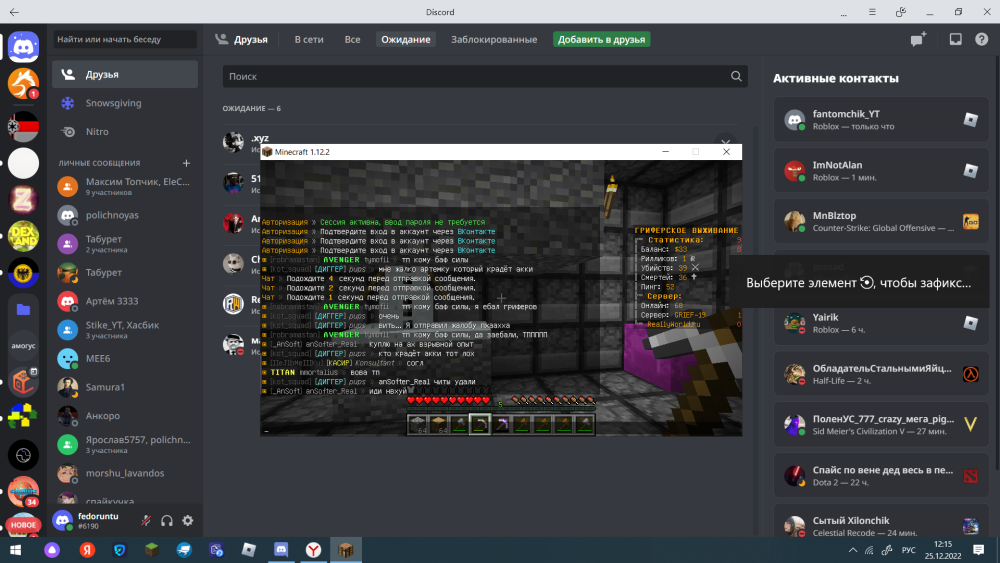The height and width of the screenshot is (563, 1000).
Task: Add new direct message plus icon
Action: click(186, 163)
